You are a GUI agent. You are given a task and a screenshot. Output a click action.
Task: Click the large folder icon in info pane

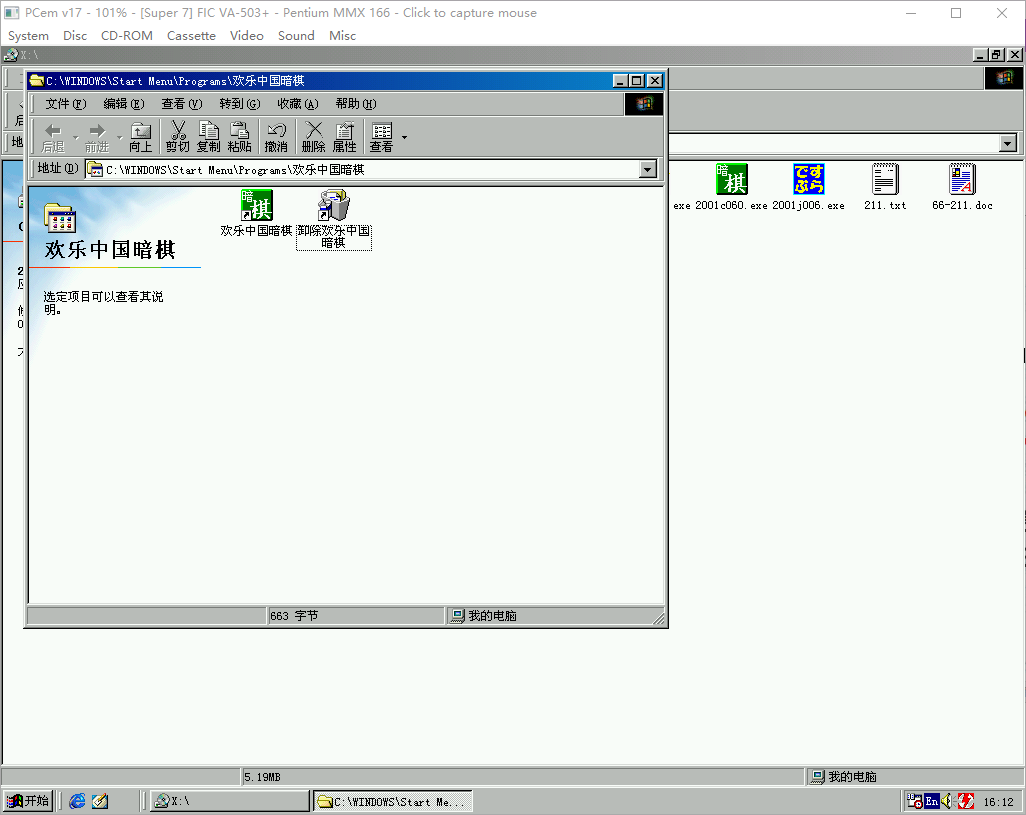pyautogui.click(x=60, y=218)
